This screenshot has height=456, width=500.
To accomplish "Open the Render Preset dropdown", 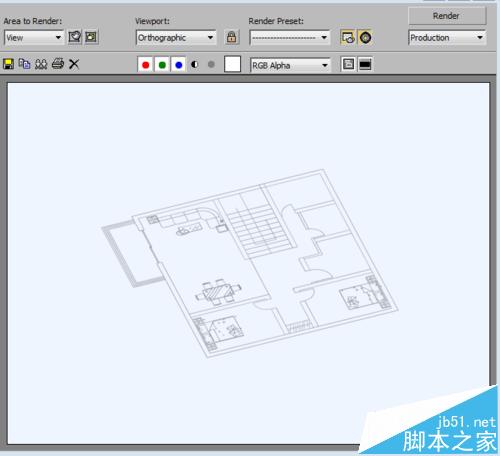I will [289, 37].
